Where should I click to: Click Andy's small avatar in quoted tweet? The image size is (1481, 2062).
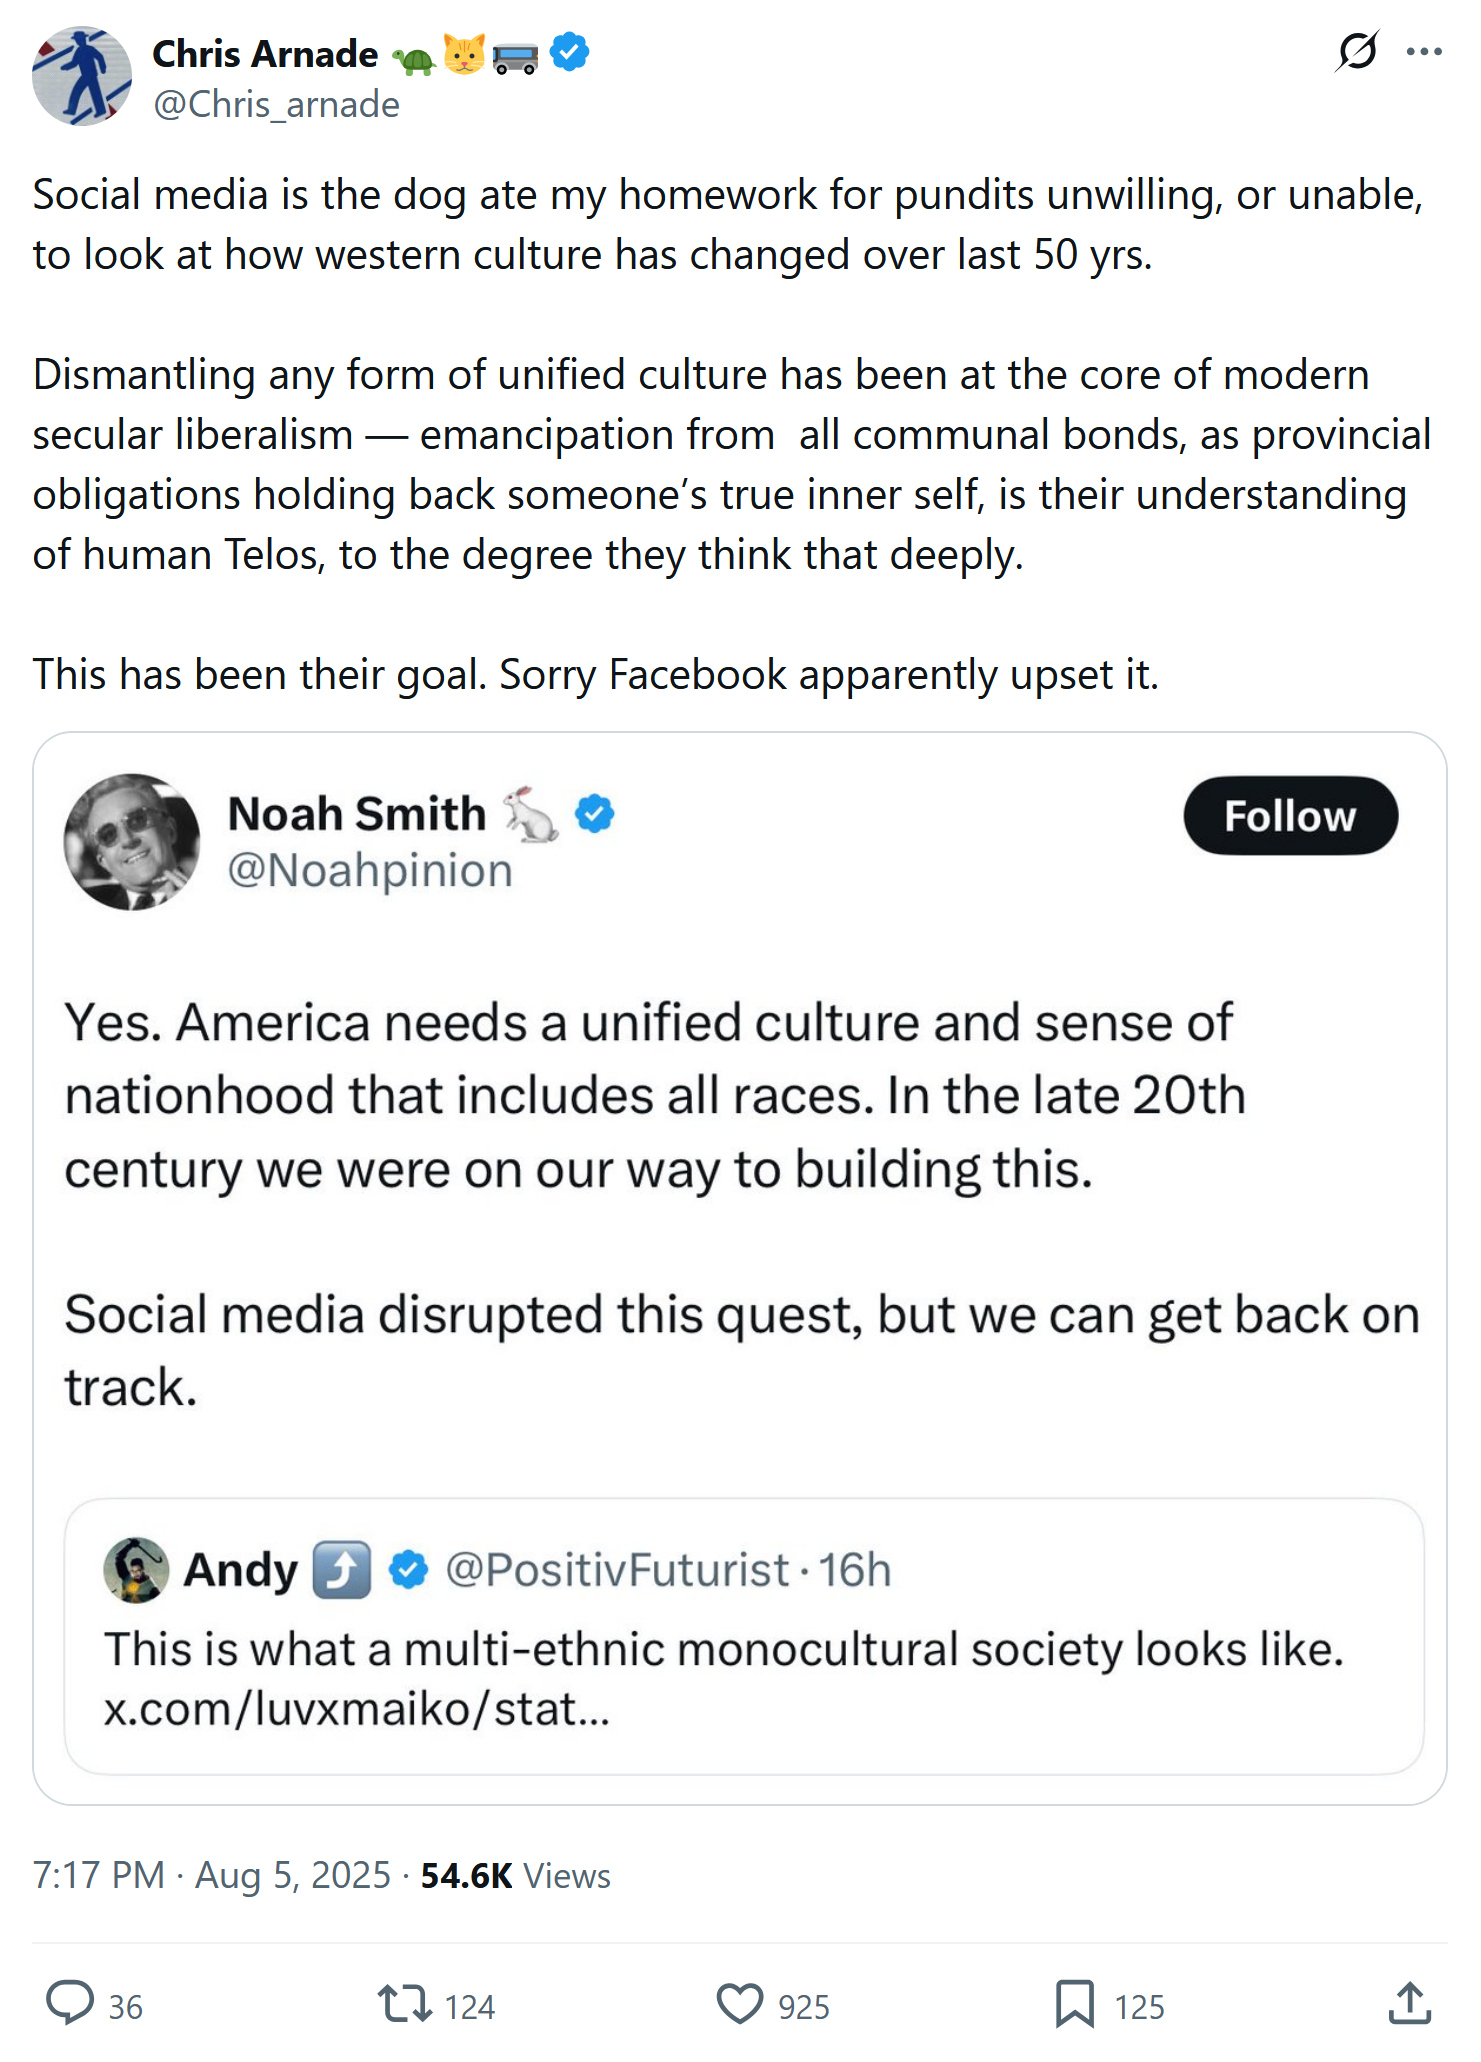(136, 1570)
